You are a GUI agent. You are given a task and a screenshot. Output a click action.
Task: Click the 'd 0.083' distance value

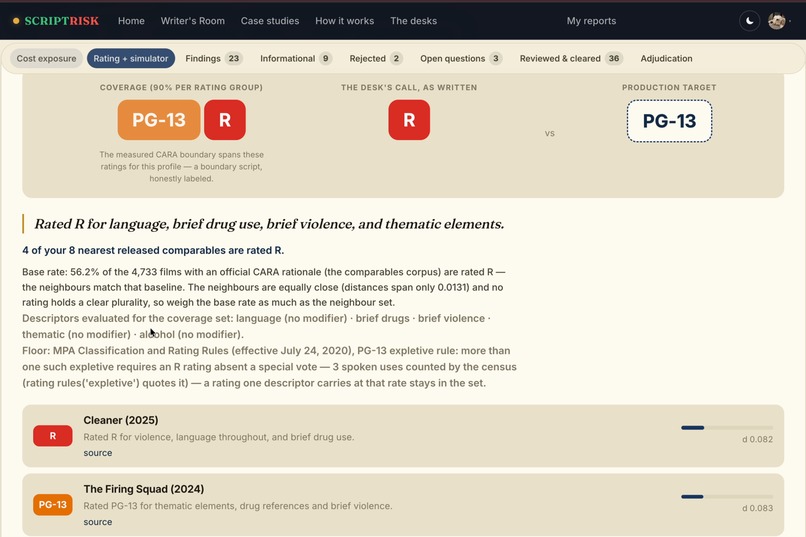coord(757,508)
